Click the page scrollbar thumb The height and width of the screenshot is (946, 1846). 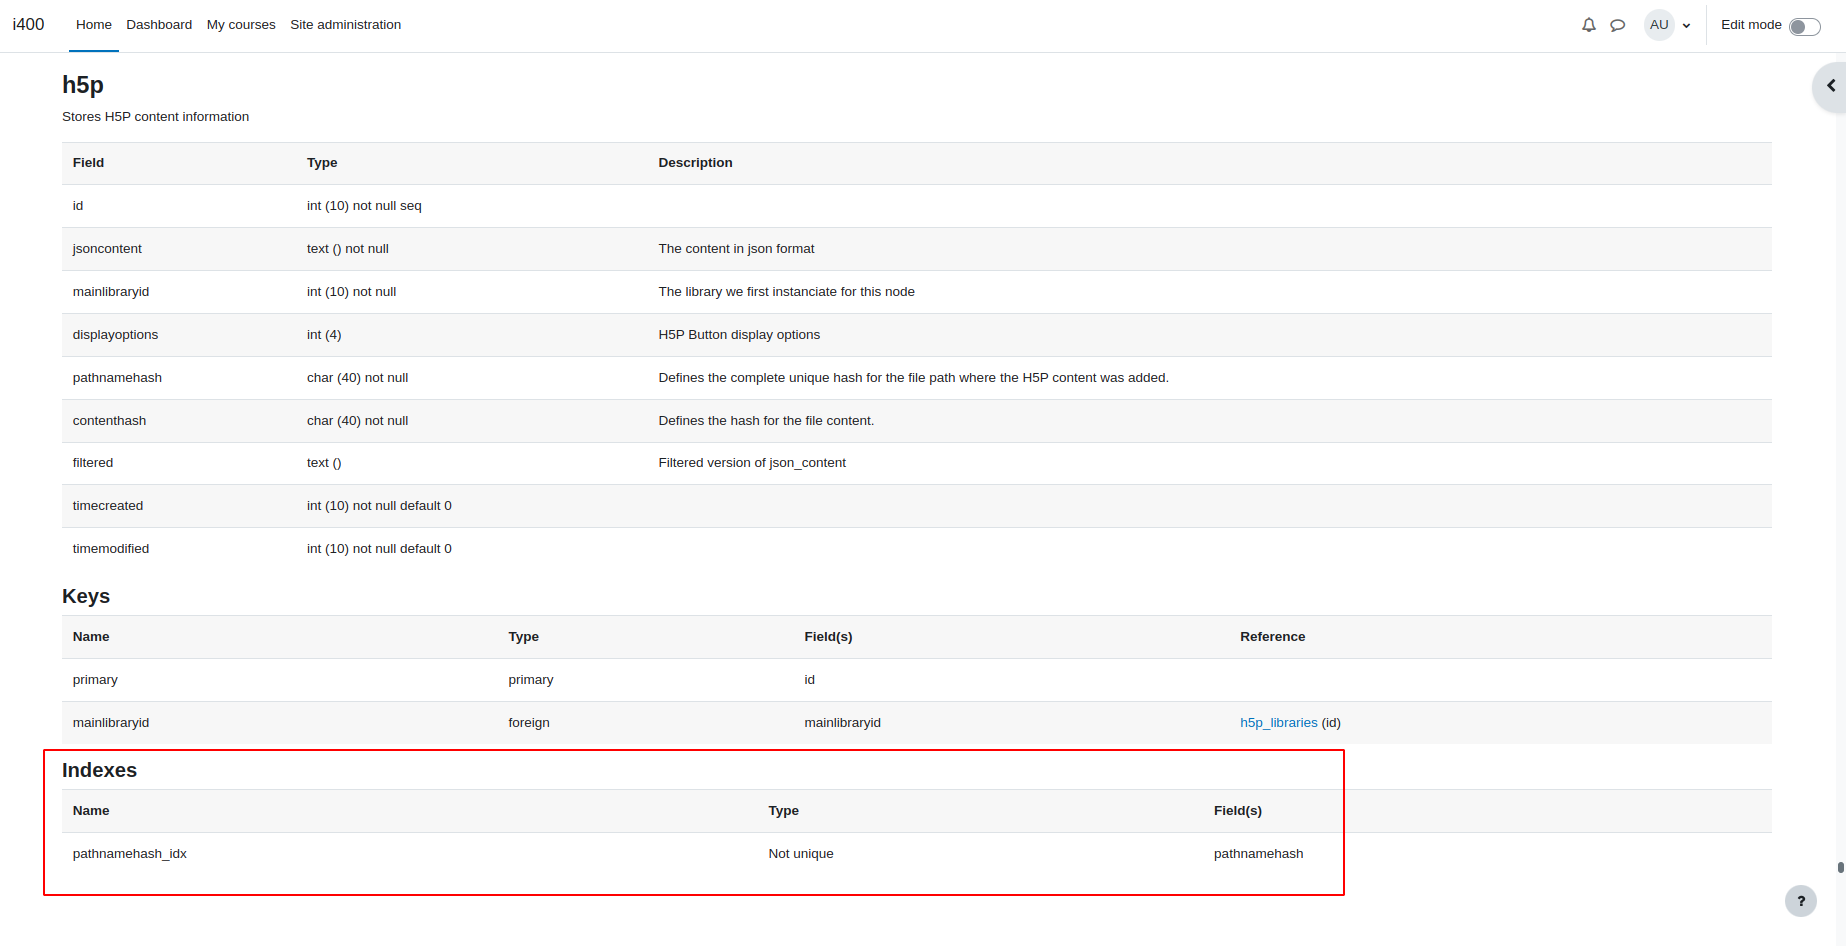point(1840,868)
